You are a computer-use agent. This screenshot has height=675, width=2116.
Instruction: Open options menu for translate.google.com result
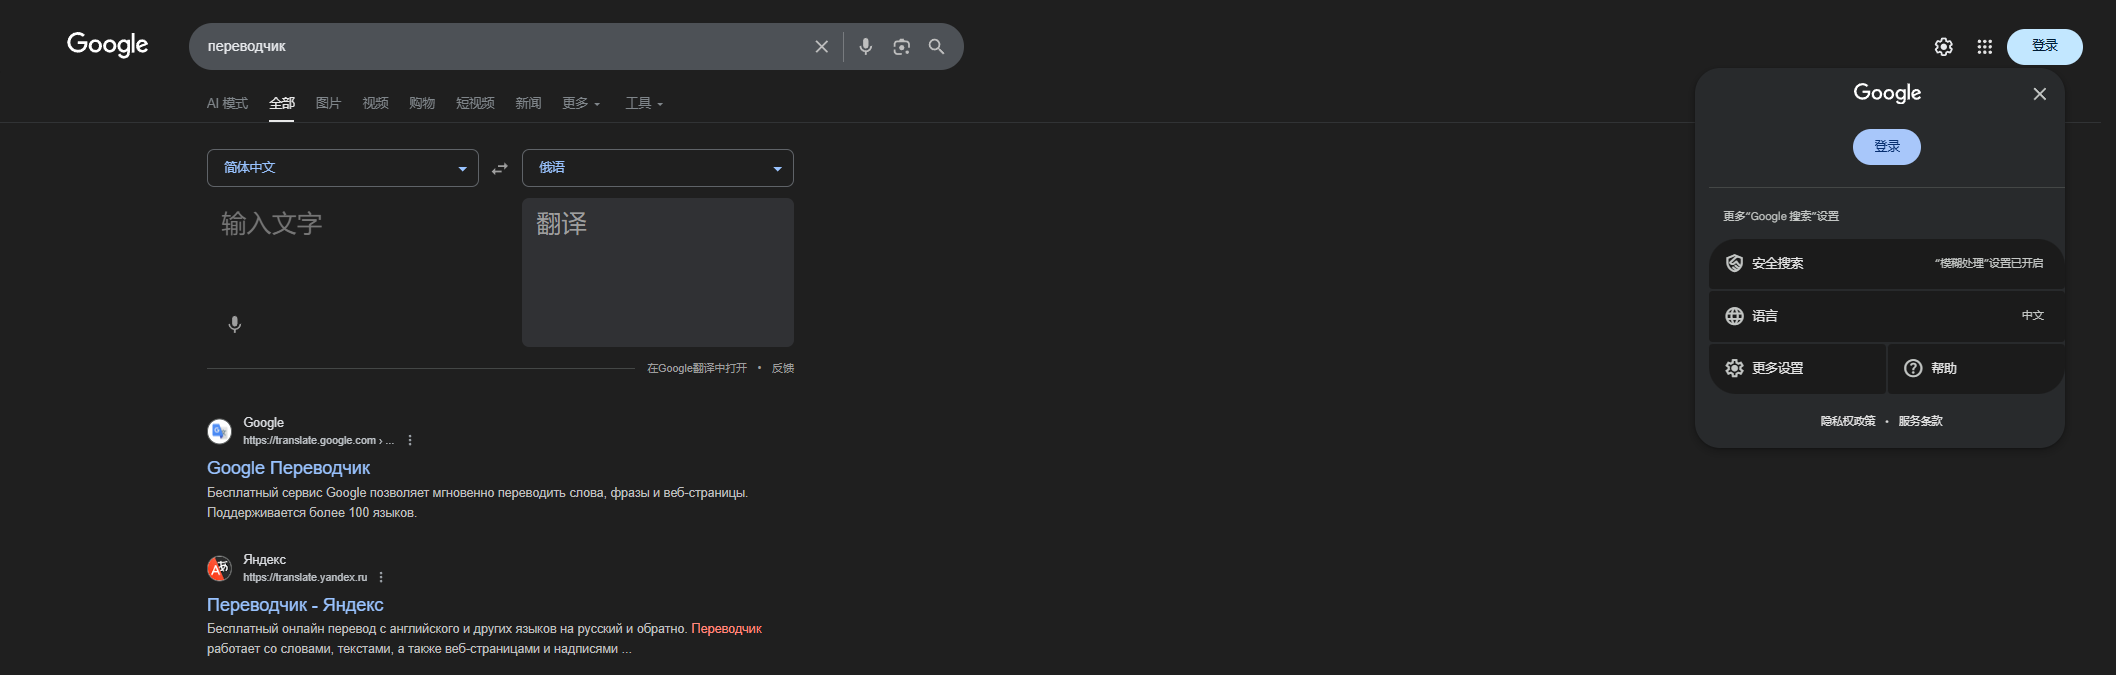coord(410,440)
